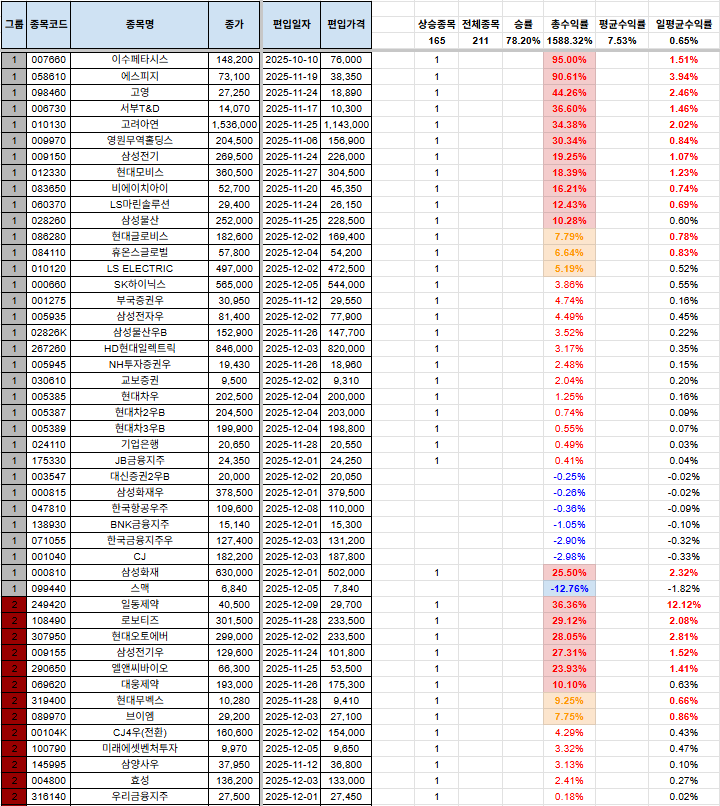Click the 90.61% return cell
The image size is (720, 806).
pyautogui.click(x=569, y=77)
